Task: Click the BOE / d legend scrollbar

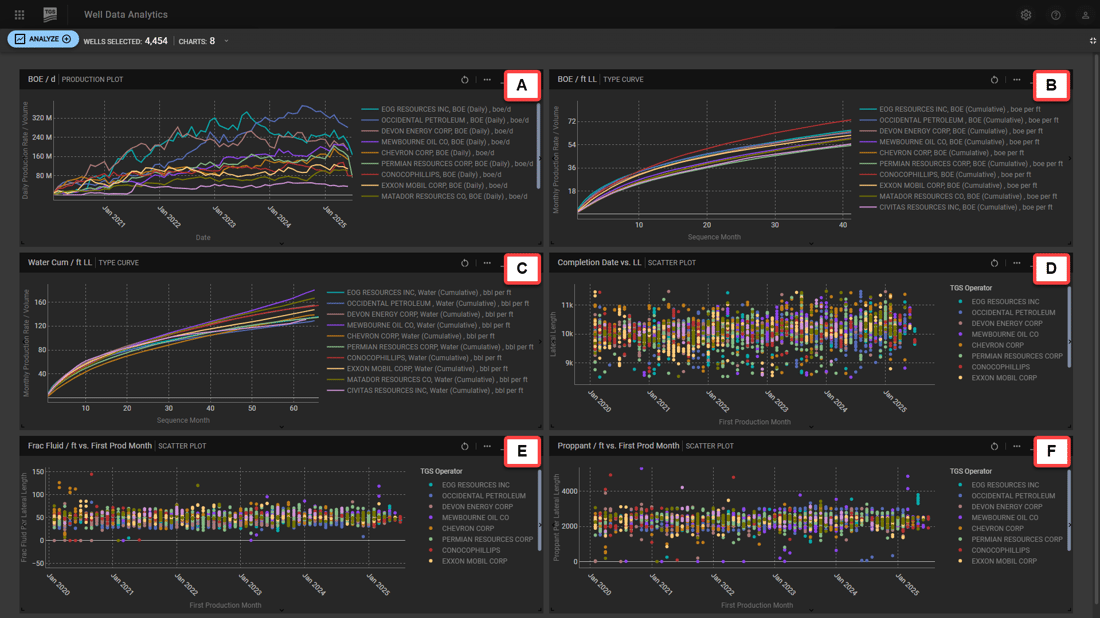Action: click(539, 145)
